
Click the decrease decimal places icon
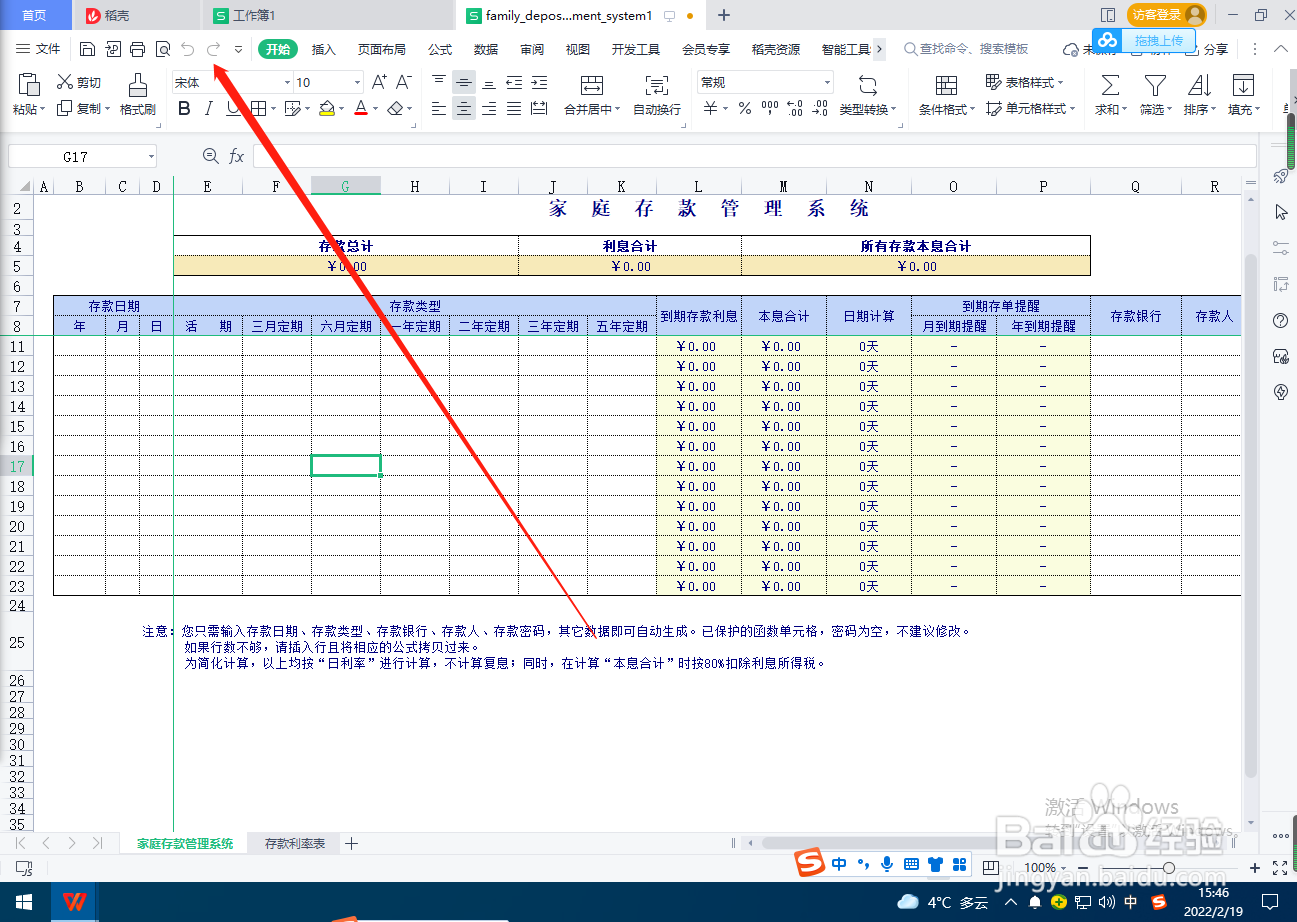pyautogui.click(x=820, y=109)
